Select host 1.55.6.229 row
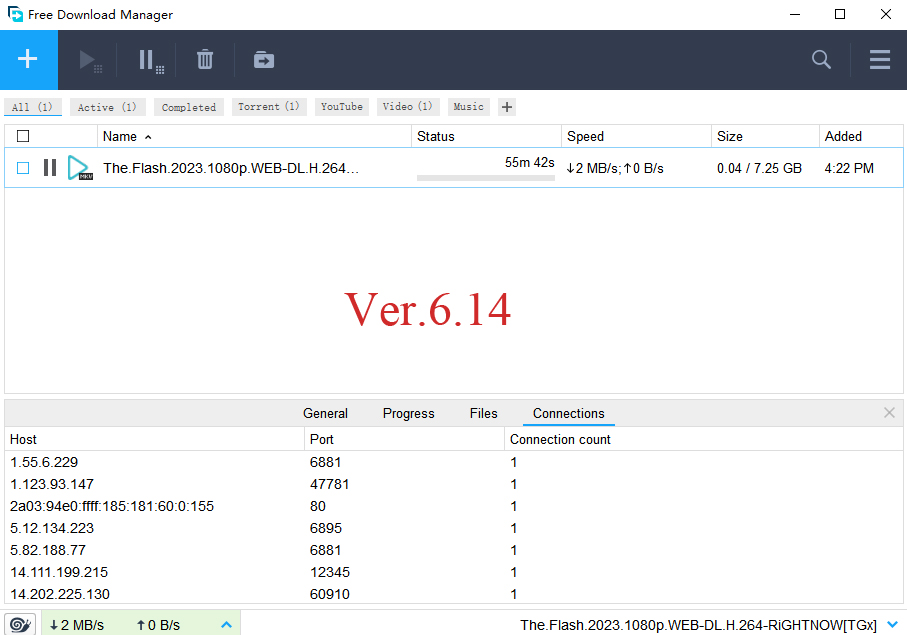Screen dimensions: 907x635 coord(454,462)
